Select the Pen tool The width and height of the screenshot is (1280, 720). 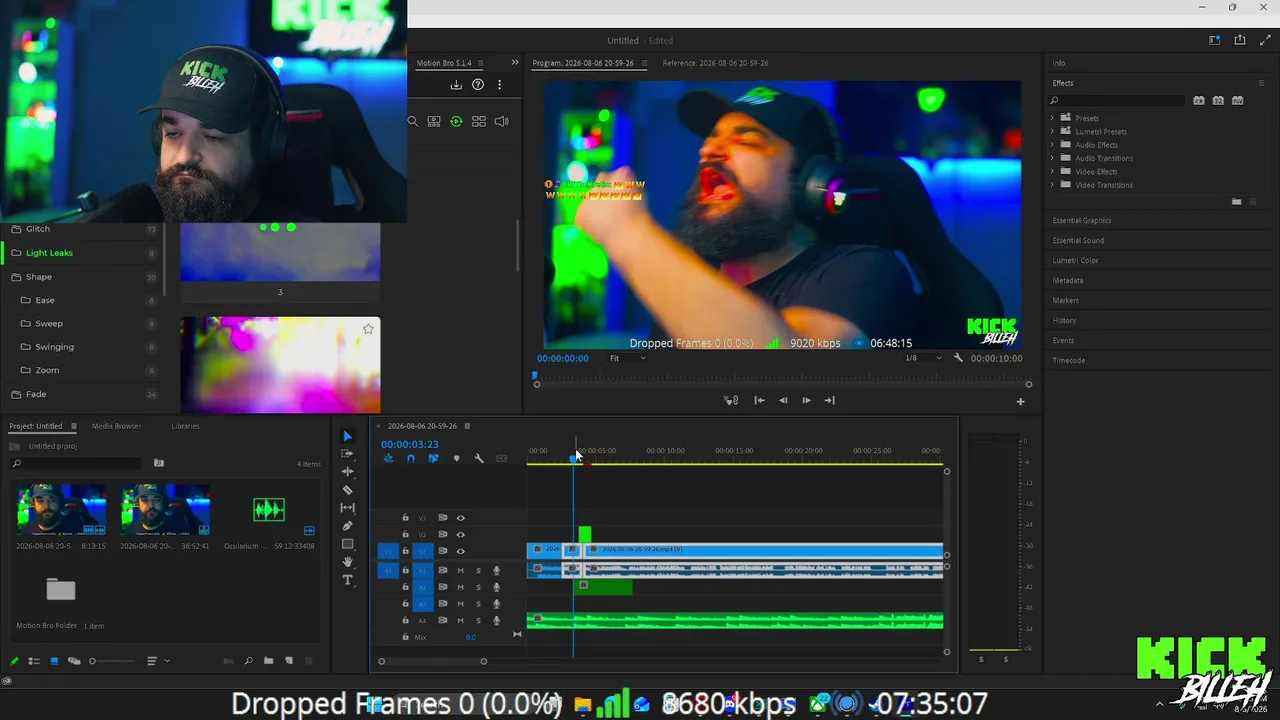tap(348, 526)
